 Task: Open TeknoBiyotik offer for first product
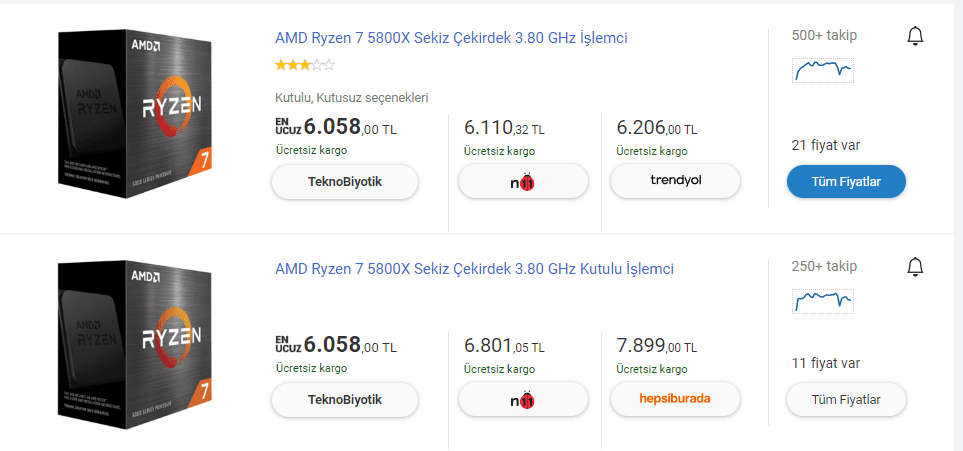tap(345, 182)
